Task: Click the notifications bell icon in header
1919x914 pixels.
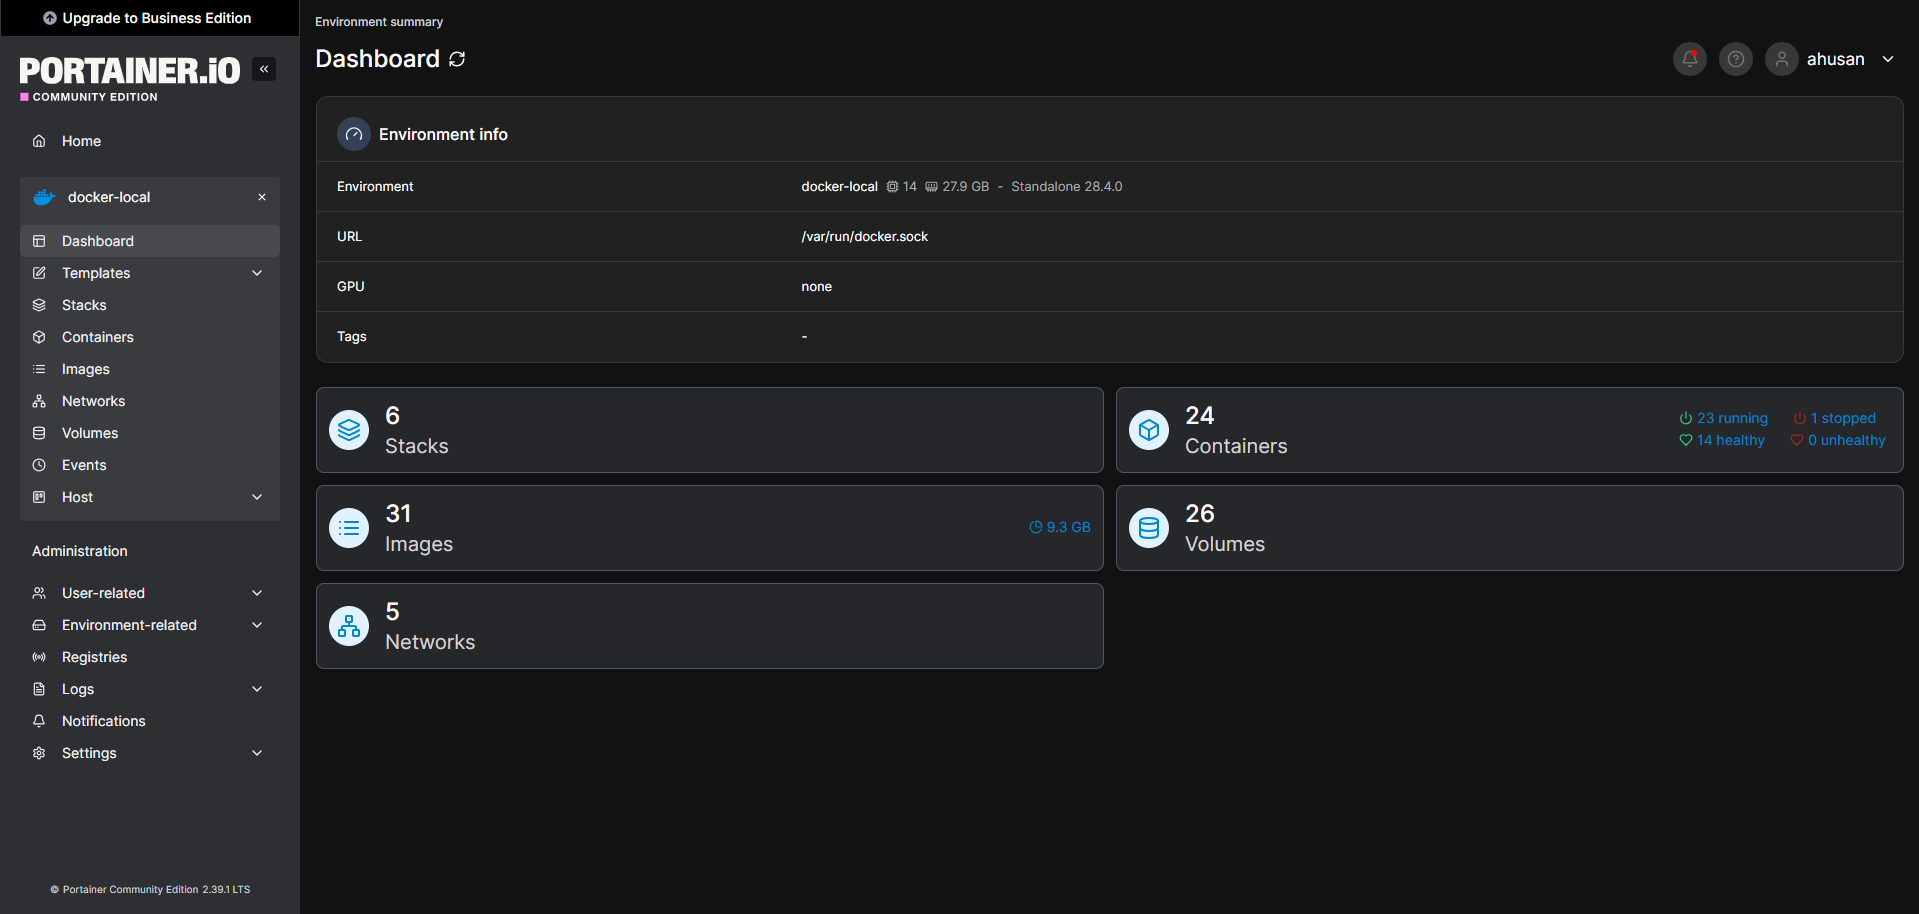Action: coord(1689,59)
